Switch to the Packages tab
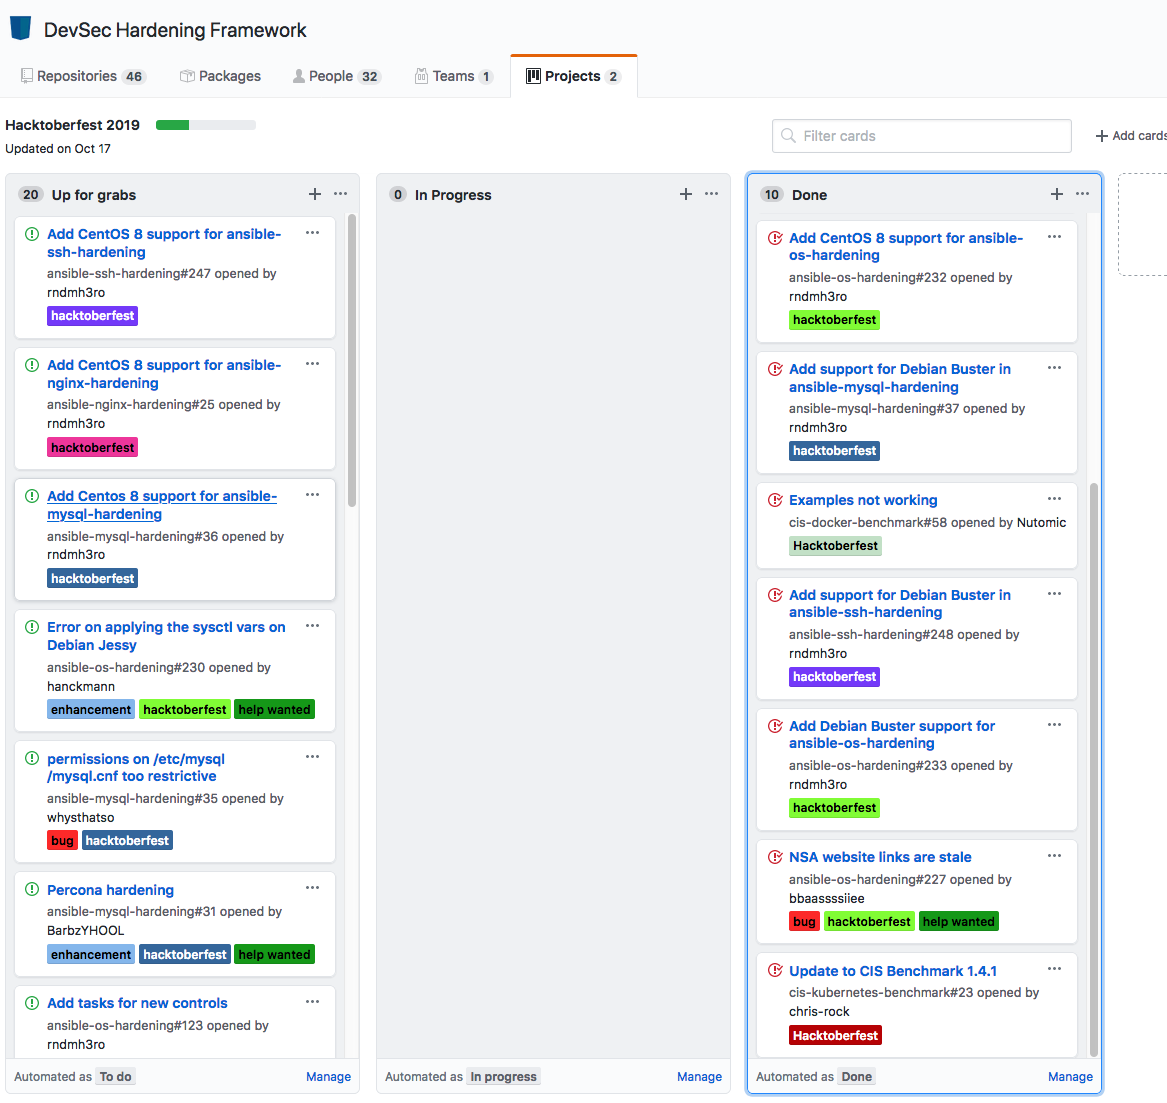1167x1103 pixels. coord(220,76)
